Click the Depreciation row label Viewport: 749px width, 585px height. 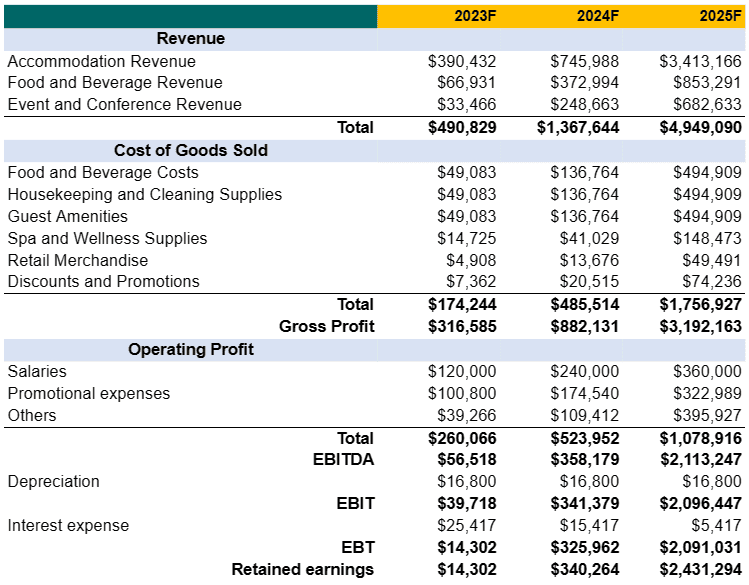tap(54, 481)
